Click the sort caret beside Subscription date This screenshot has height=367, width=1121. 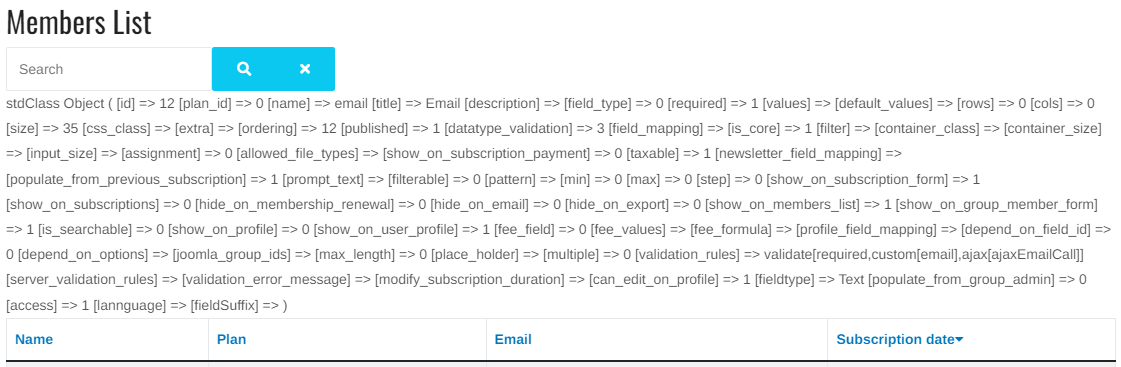[x=959, y=339]
